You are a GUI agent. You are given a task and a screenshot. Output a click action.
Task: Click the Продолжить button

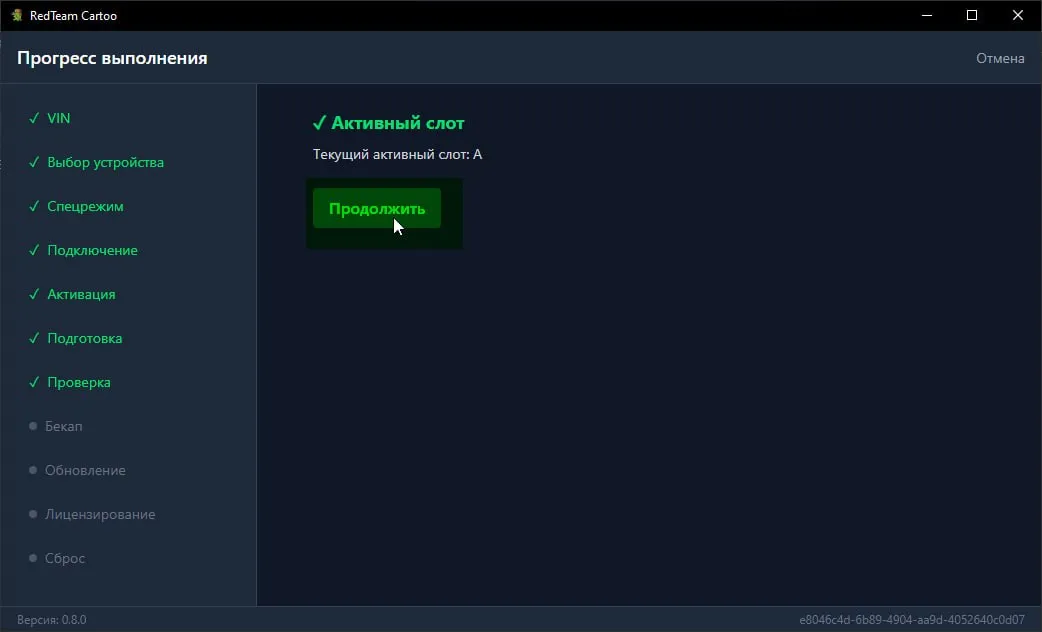pyautogui.click(x=377, y=208)
